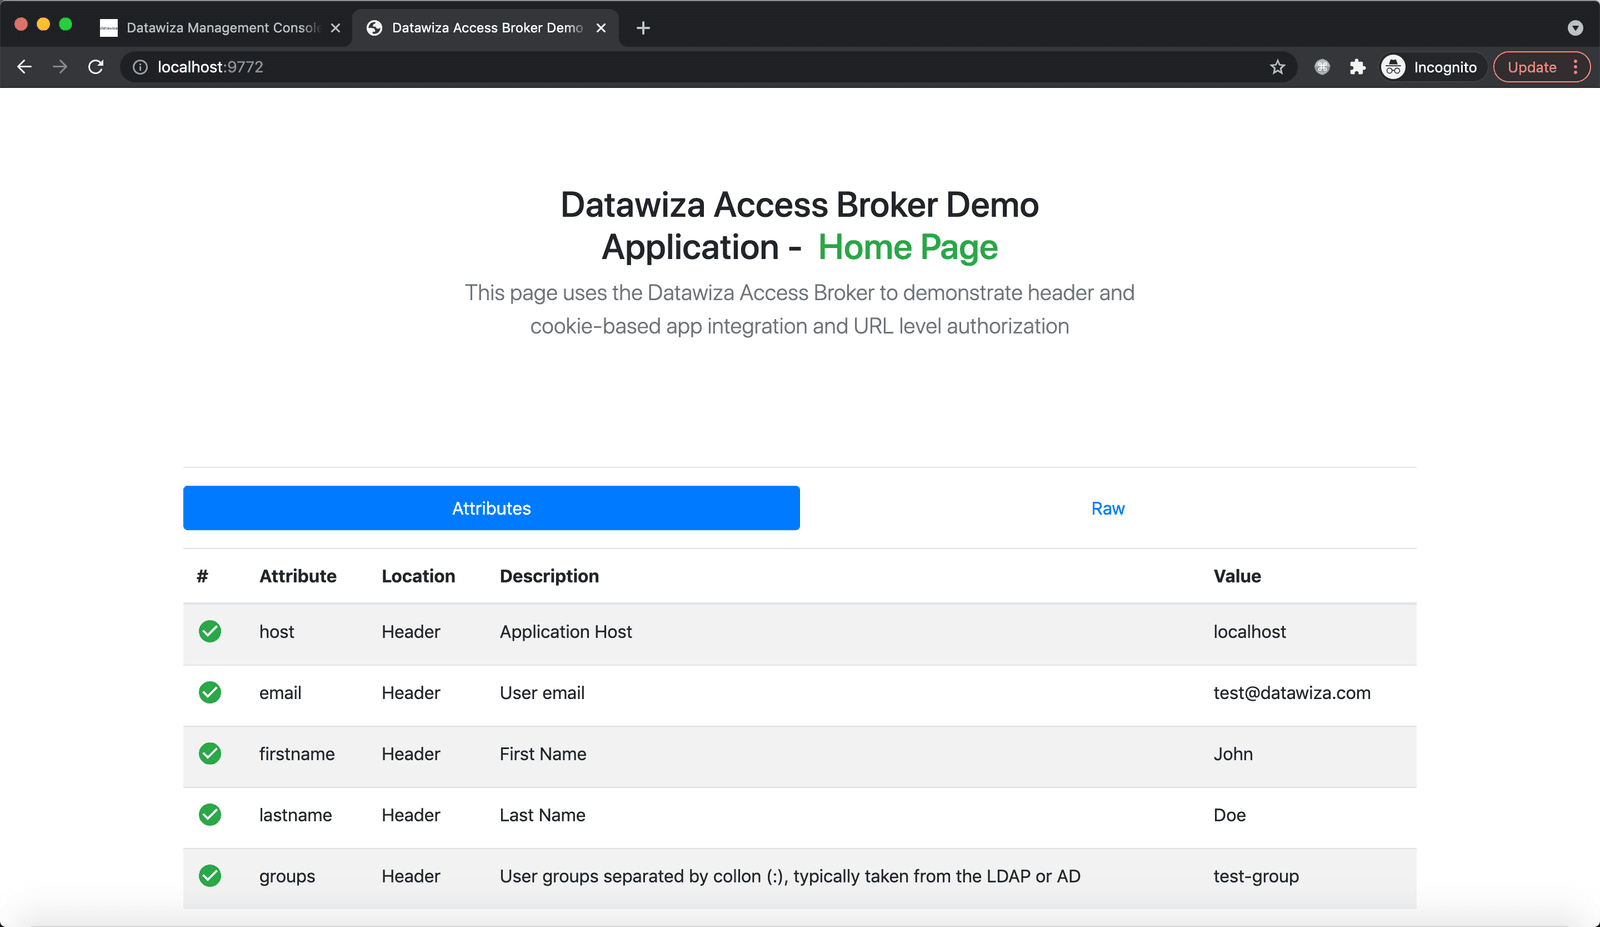The image size is (1600, 927).
Task: Click the 'John' value cell
Action: (1233, 754)
